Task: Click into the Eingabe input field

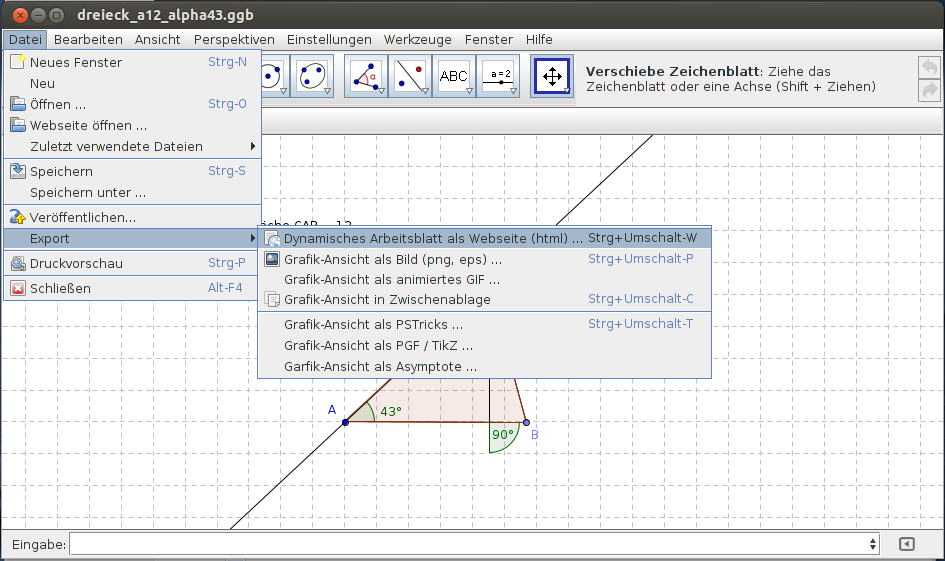Action: tap(474, 544)
